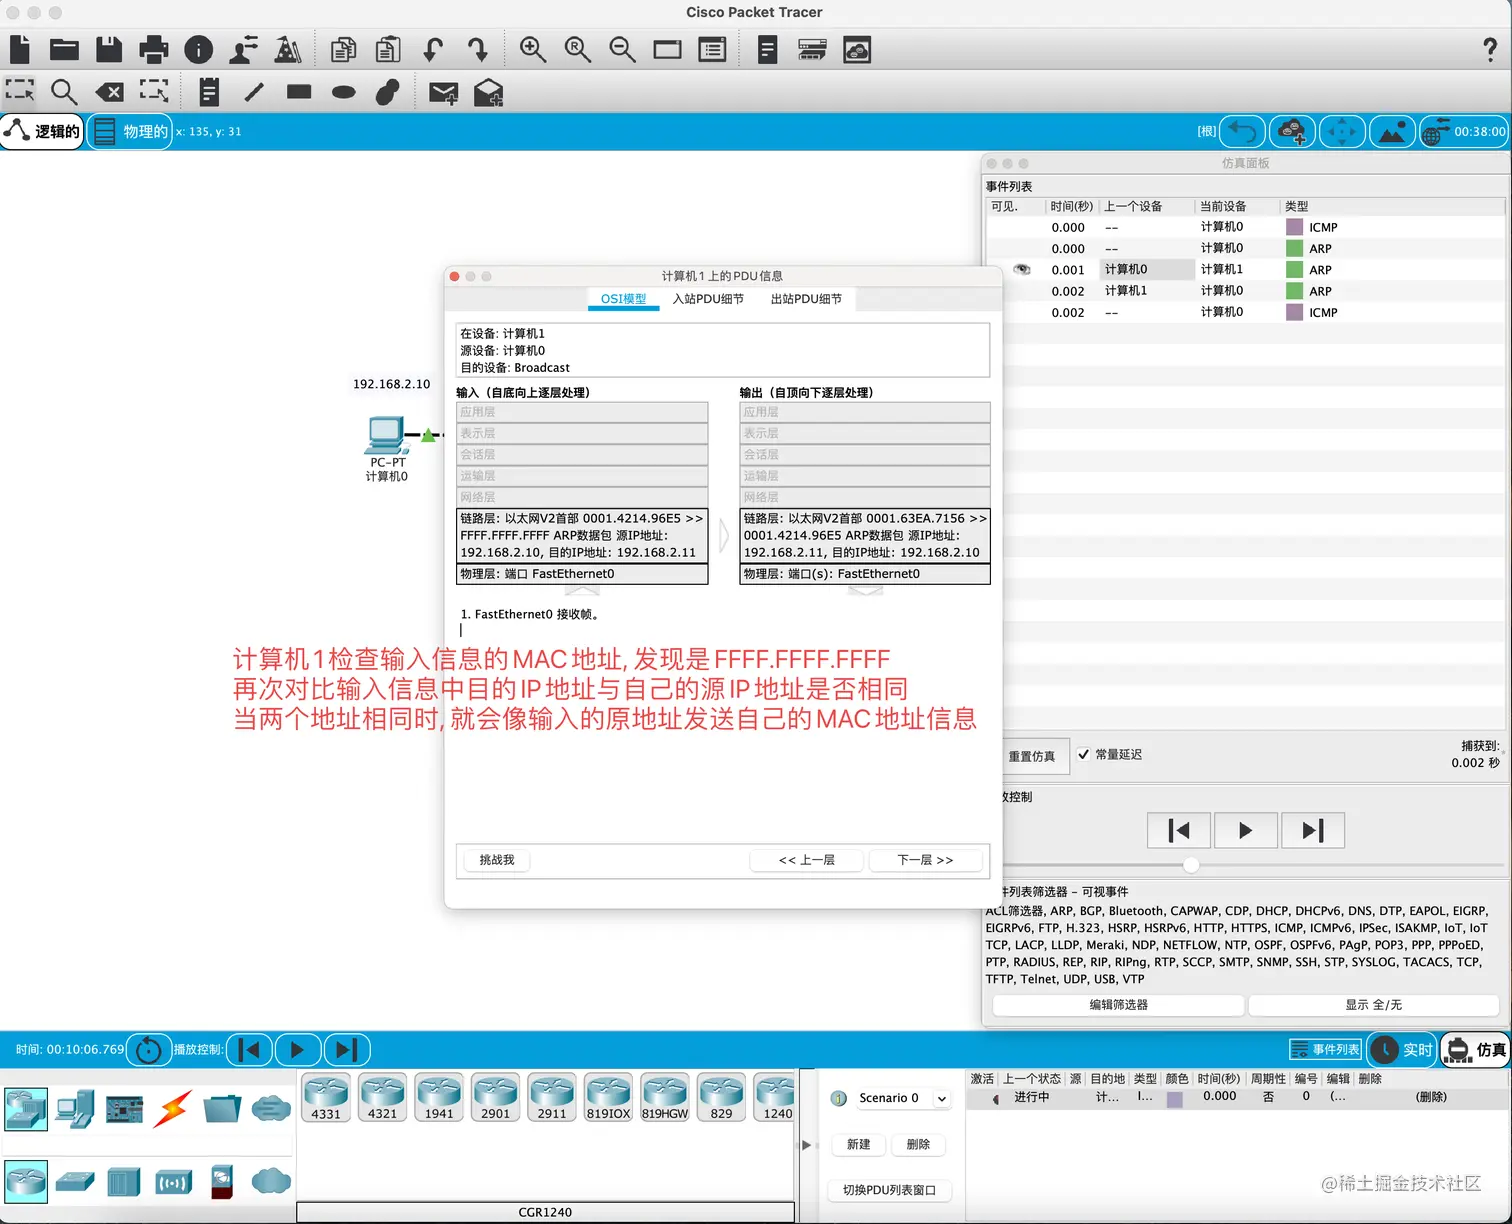
Task: Select the Delete tool
Action: tap(109, 93)
